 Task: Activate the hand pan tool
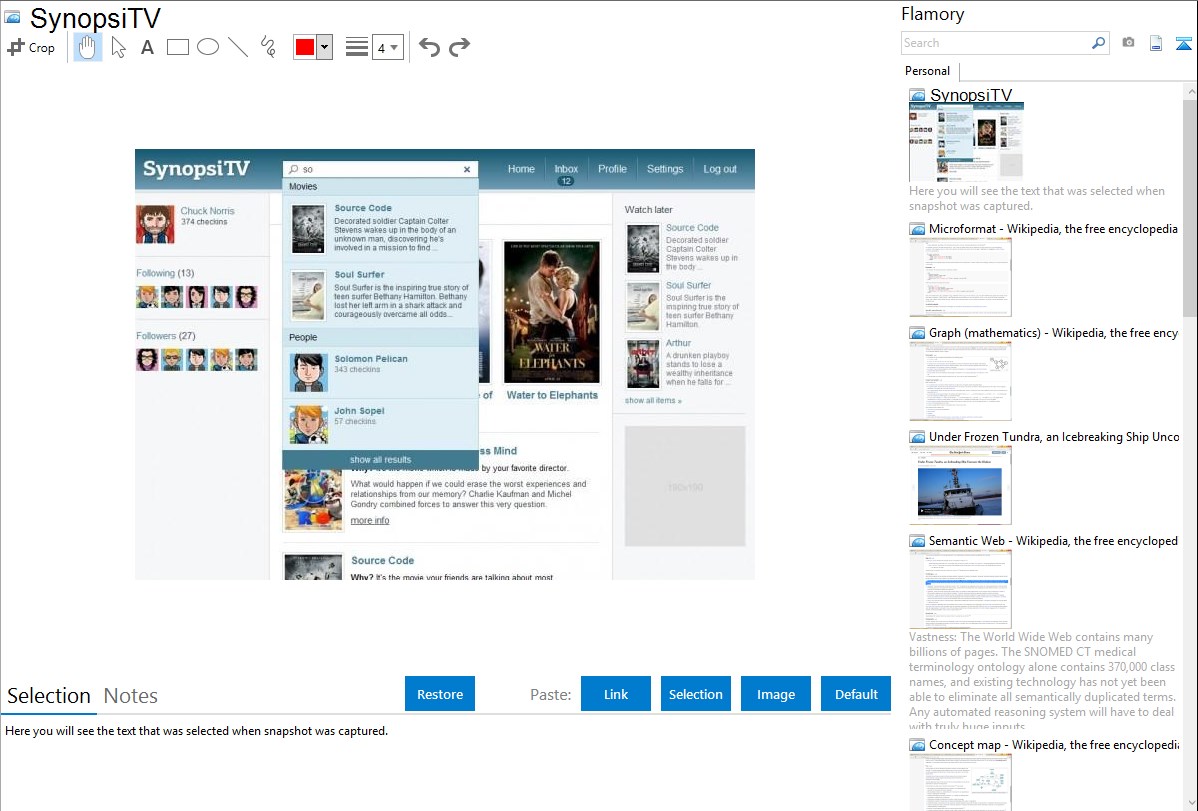coord(88,47)
